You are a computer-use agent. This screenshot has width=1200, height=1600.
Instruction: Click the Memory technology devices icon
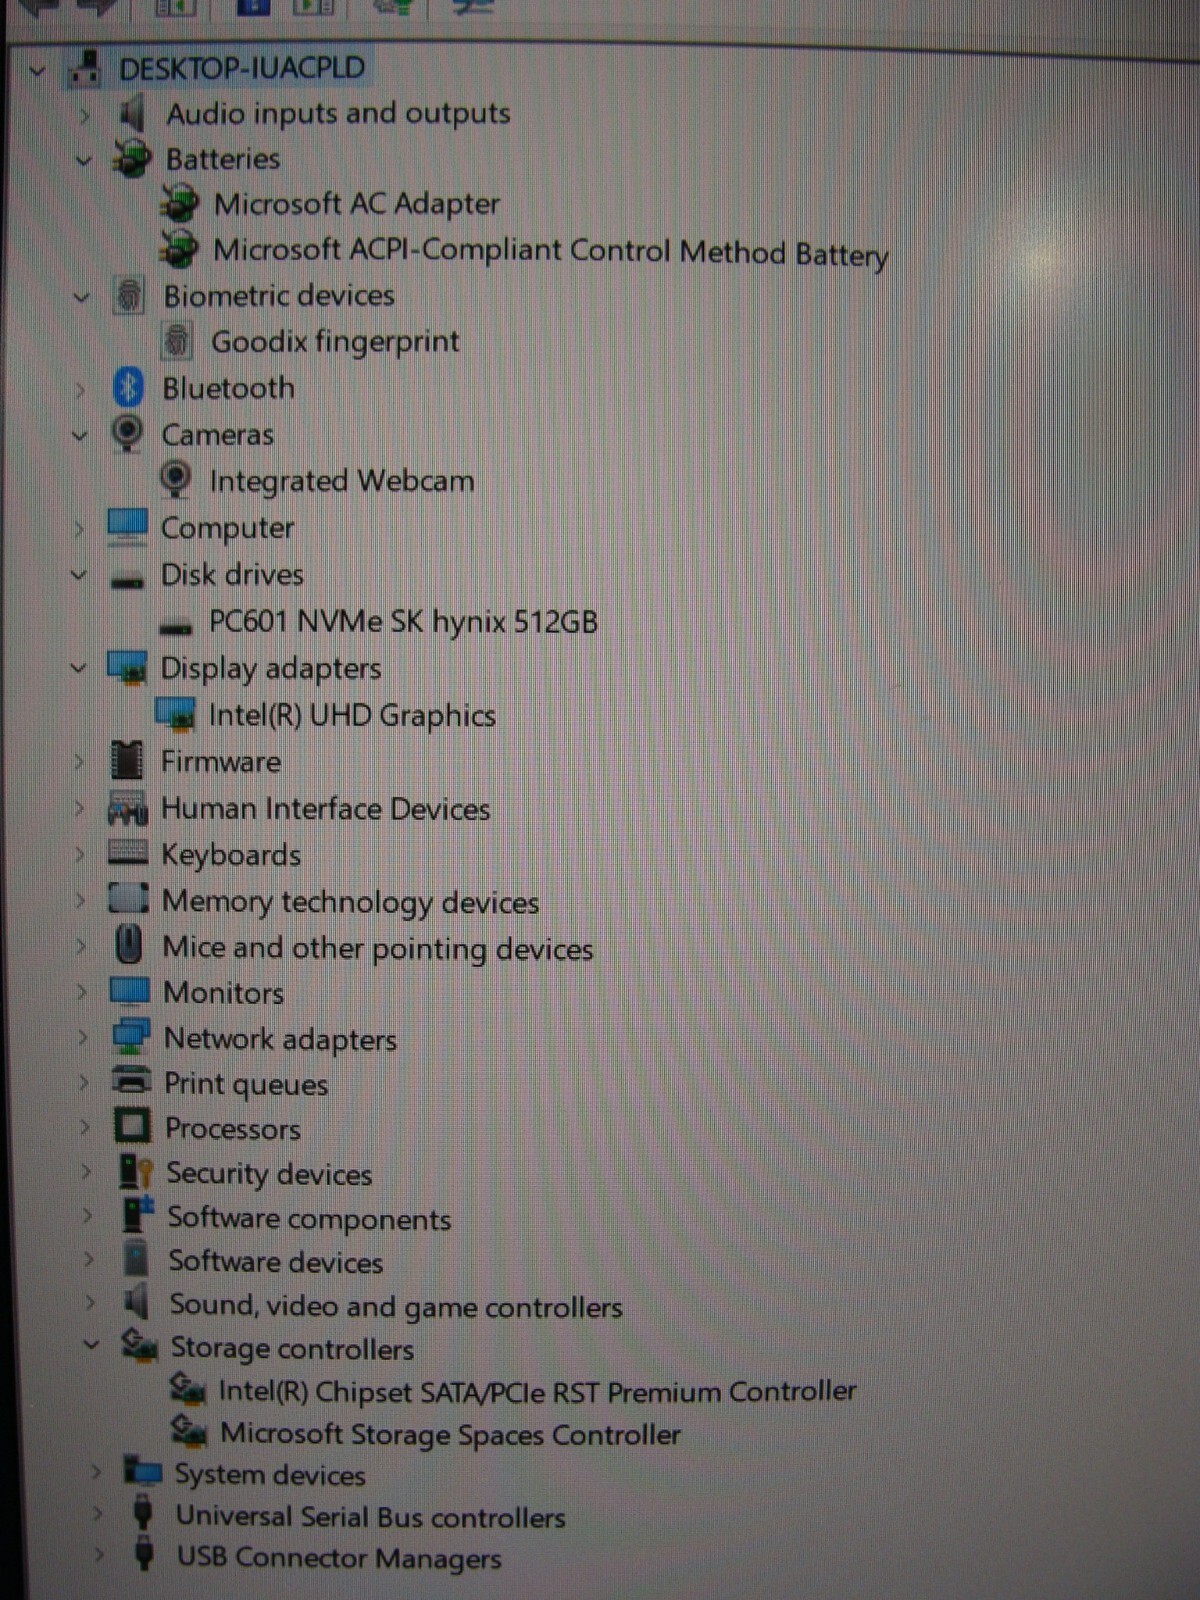click(129, 899)
